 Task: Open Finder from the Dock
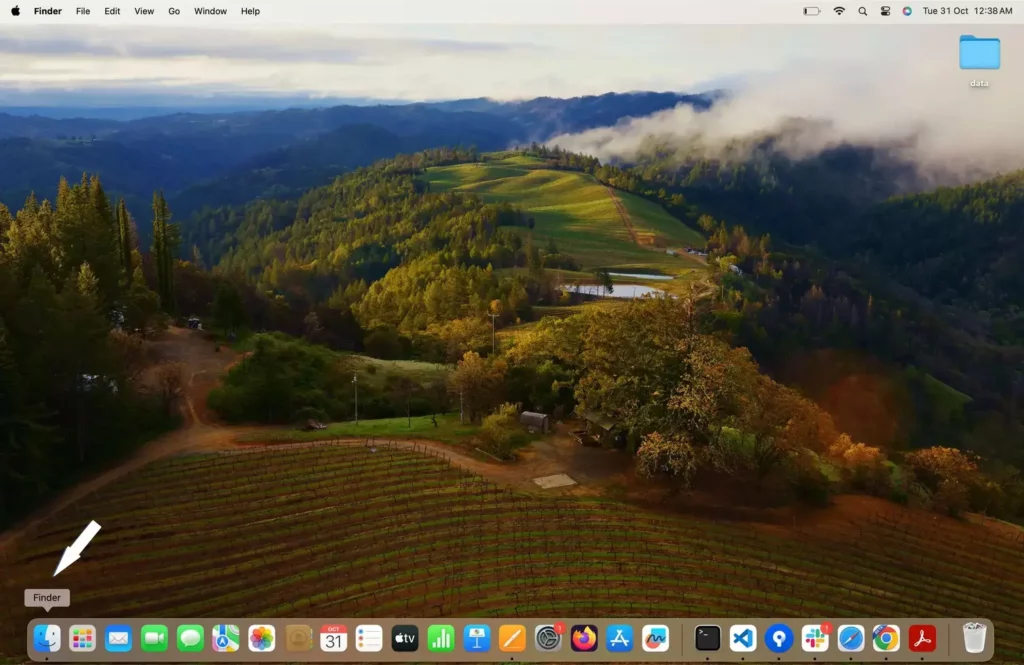47,638
